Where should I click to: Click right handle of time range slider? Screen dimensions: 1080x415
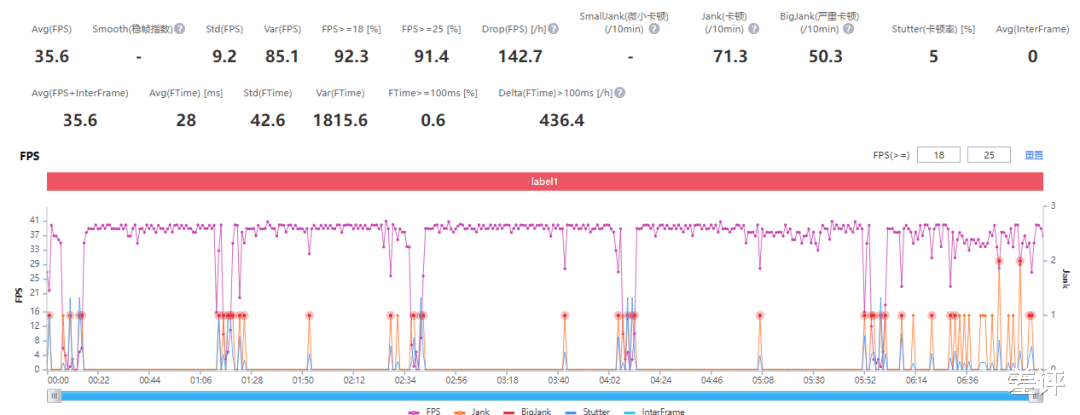coord(1036,395)
